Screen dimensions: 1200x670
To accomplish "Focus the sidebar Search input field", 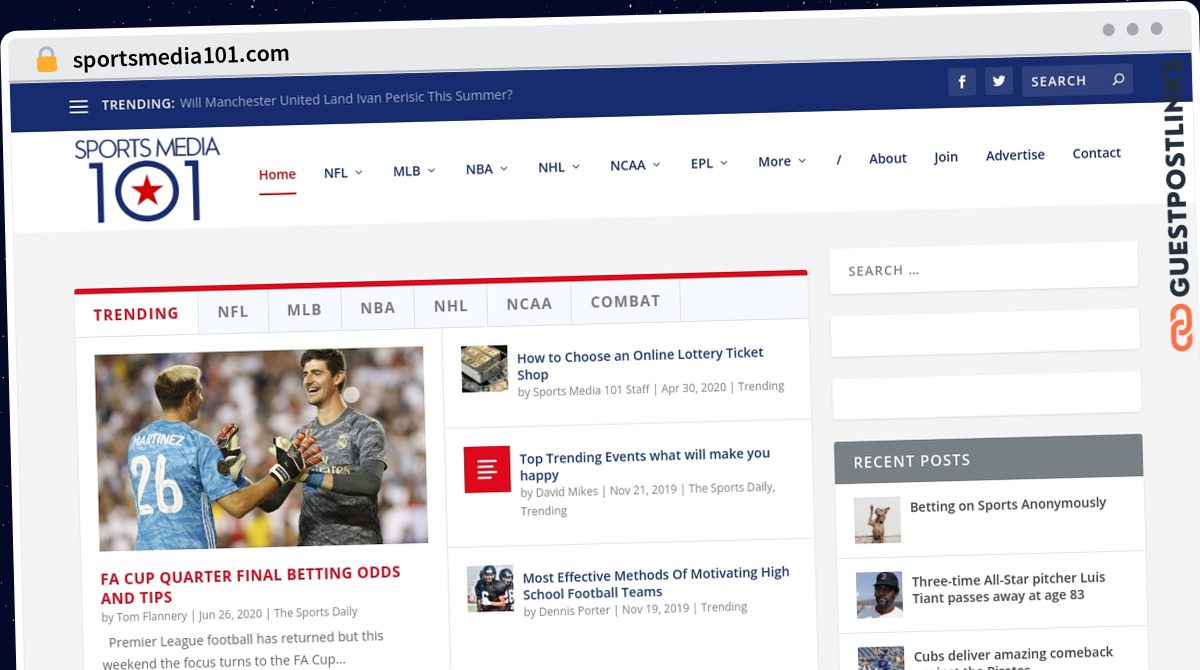I will point(984,268).
